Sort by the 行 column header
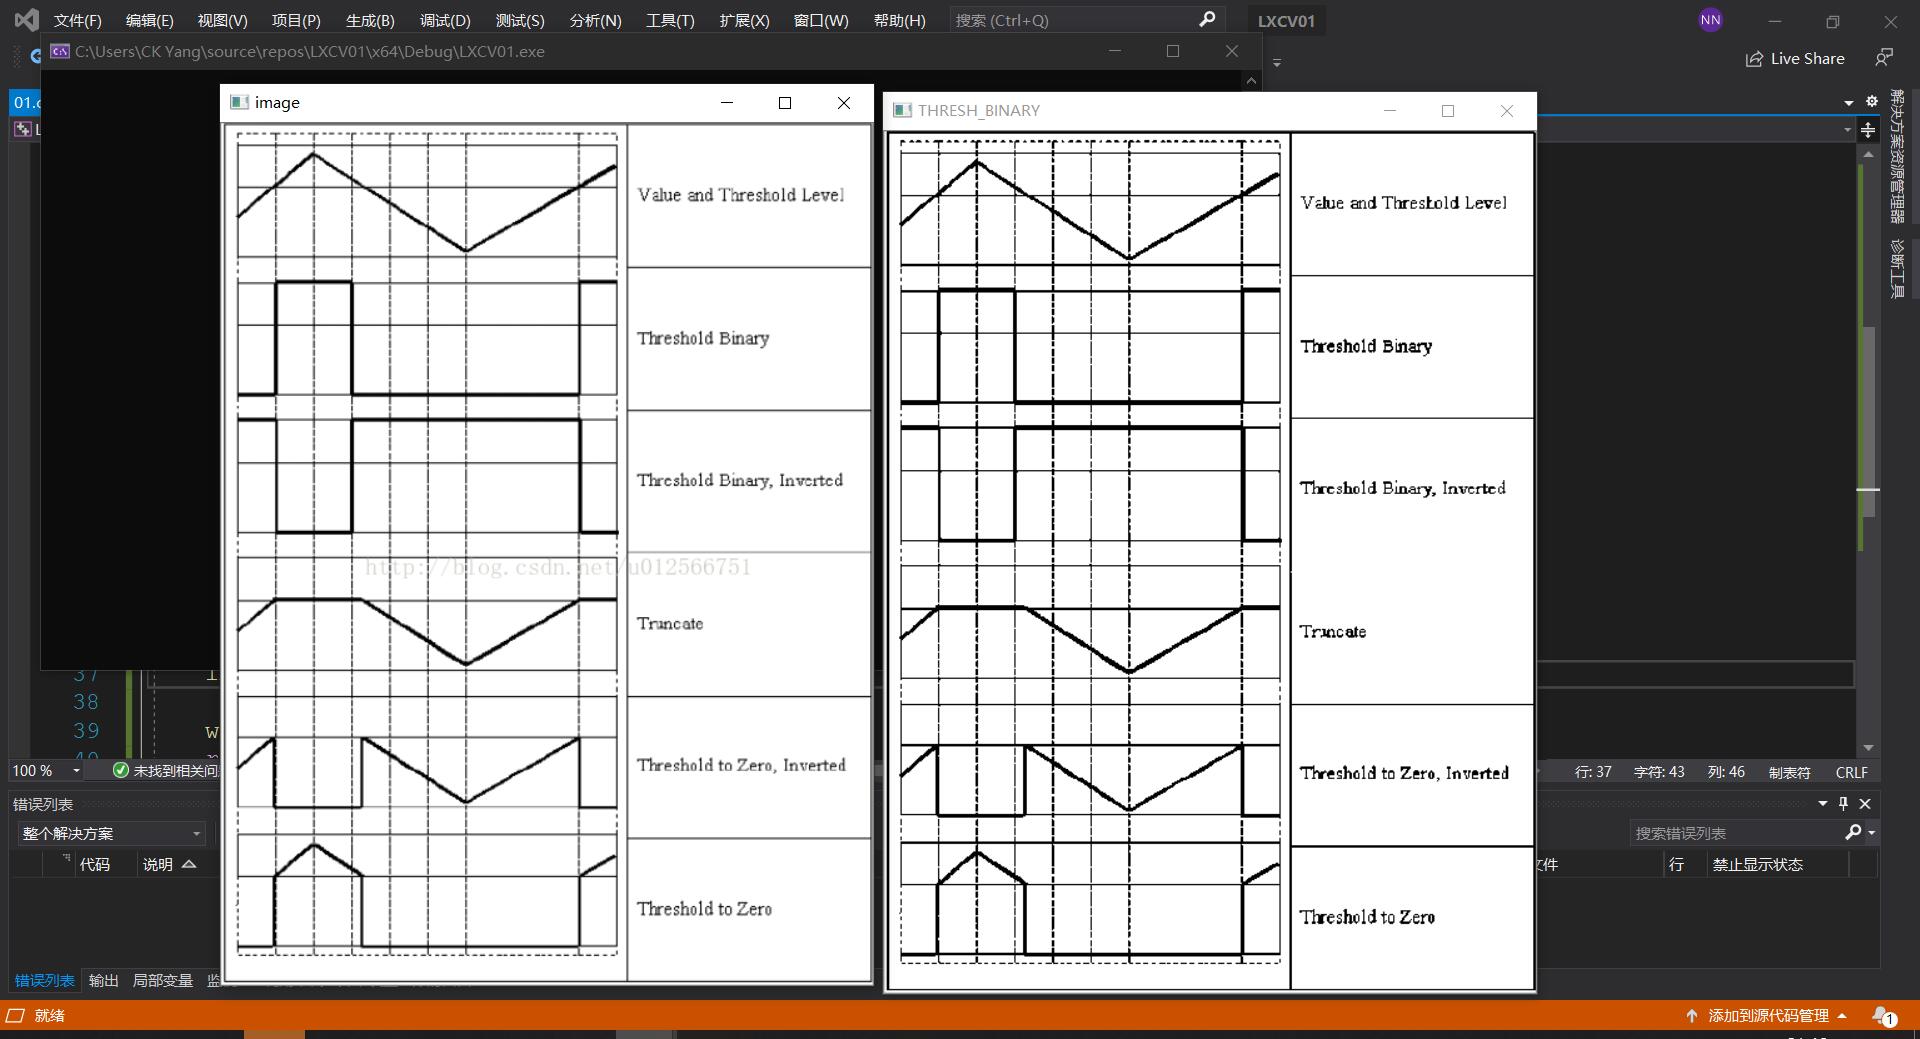The width and height of the screenshot is (1920, 1039). 1676,864
